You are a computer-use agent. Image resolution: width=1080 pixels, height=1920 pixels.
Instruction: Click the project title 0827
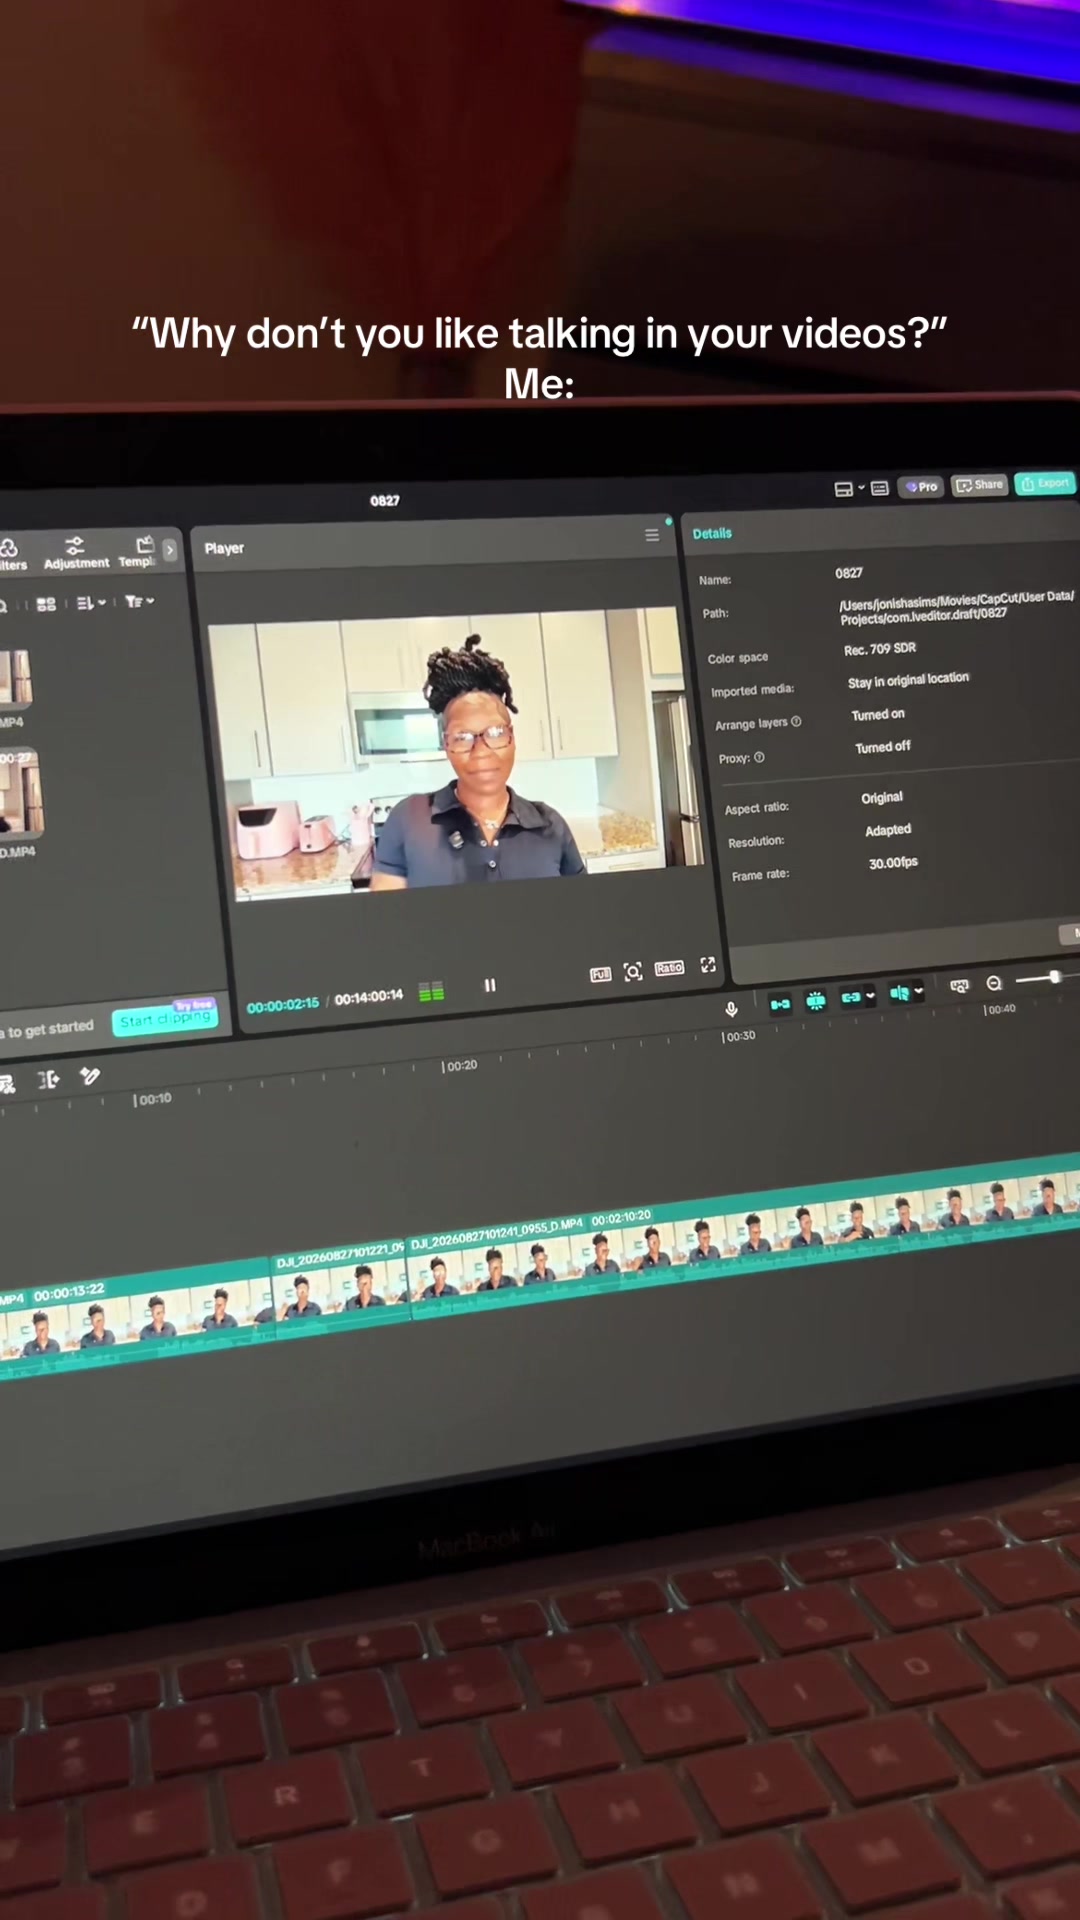click(385, 500)
